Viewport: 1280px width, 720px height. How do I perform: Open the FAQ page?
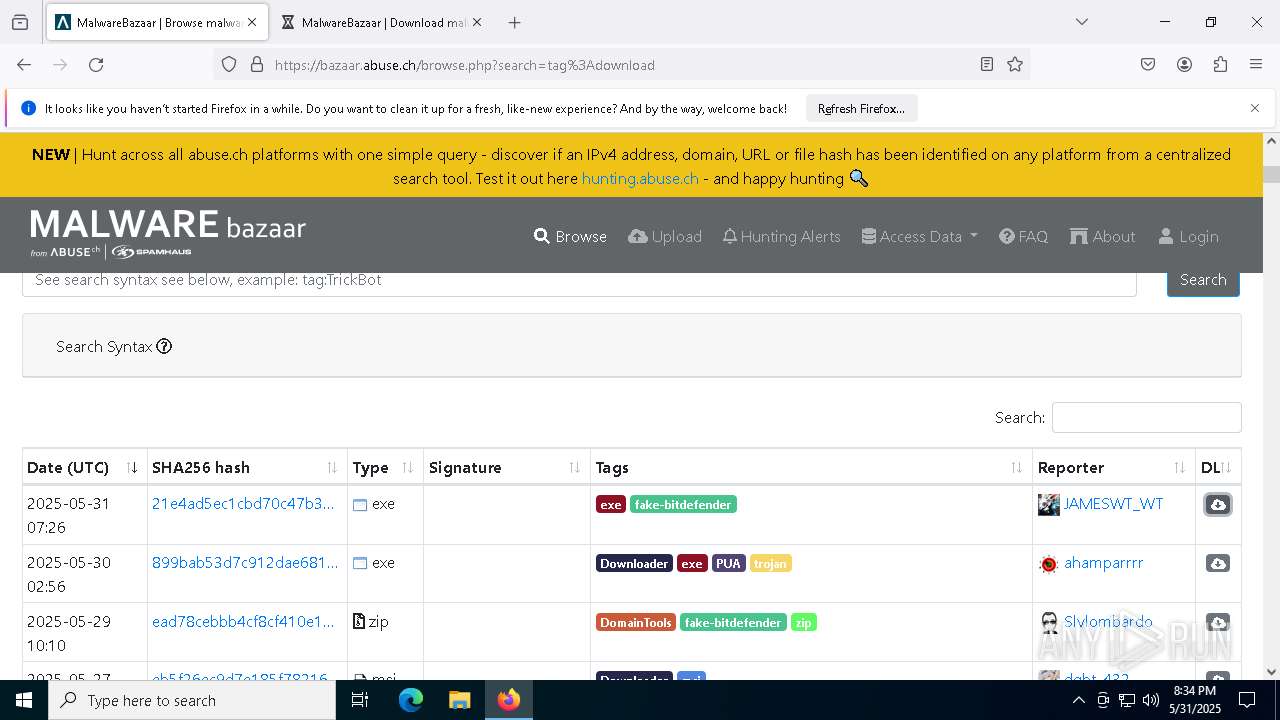[1023, 236]
